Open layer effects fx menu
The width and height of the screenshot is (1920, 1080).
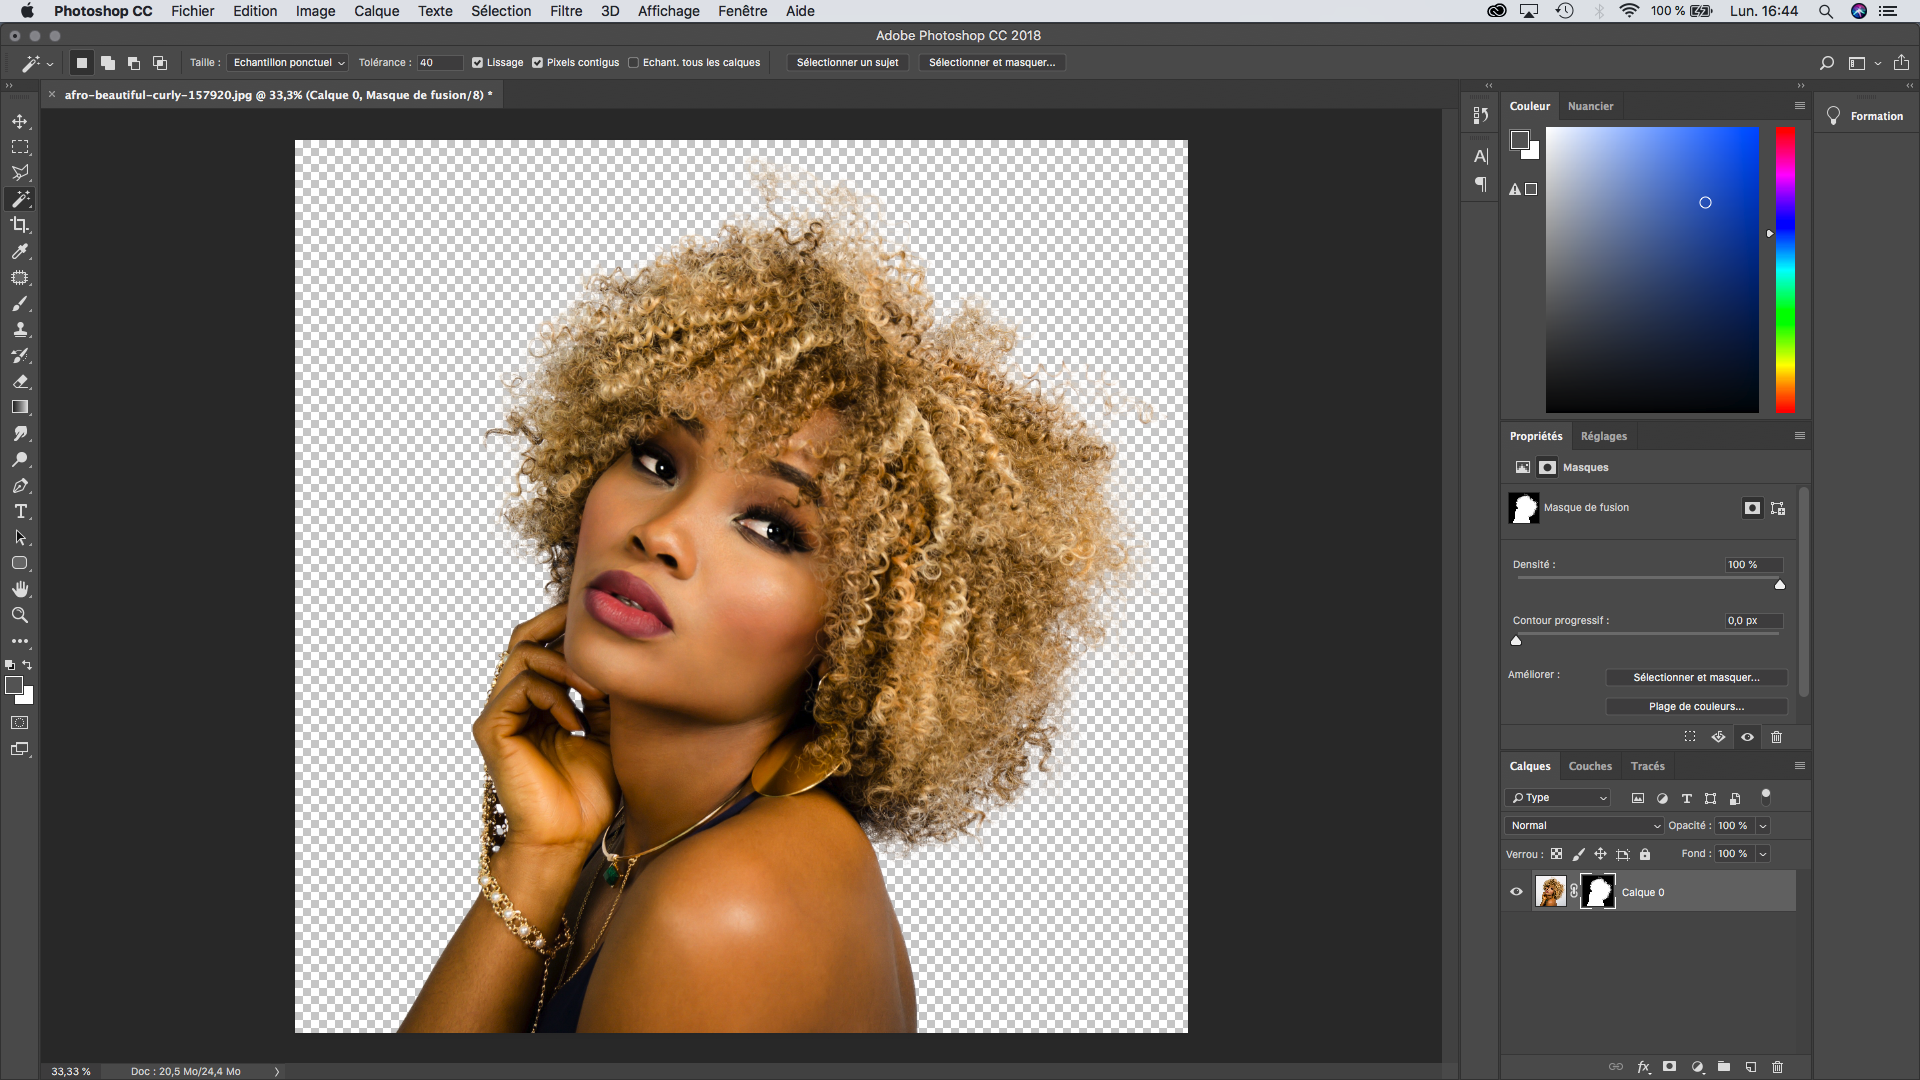(x=1643, y=1067)
